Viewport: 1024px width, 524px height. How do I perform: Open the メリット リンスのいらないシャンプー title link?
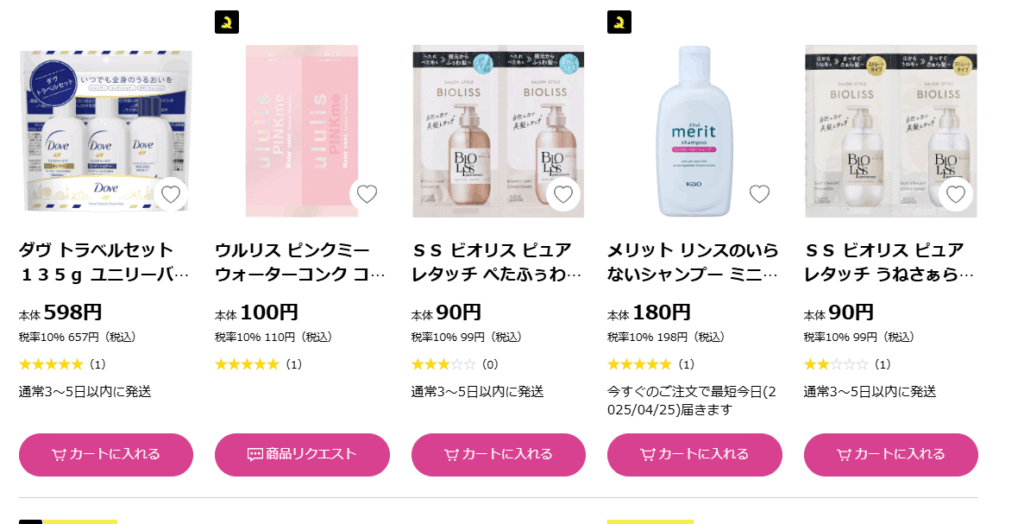tap(693, 262)
